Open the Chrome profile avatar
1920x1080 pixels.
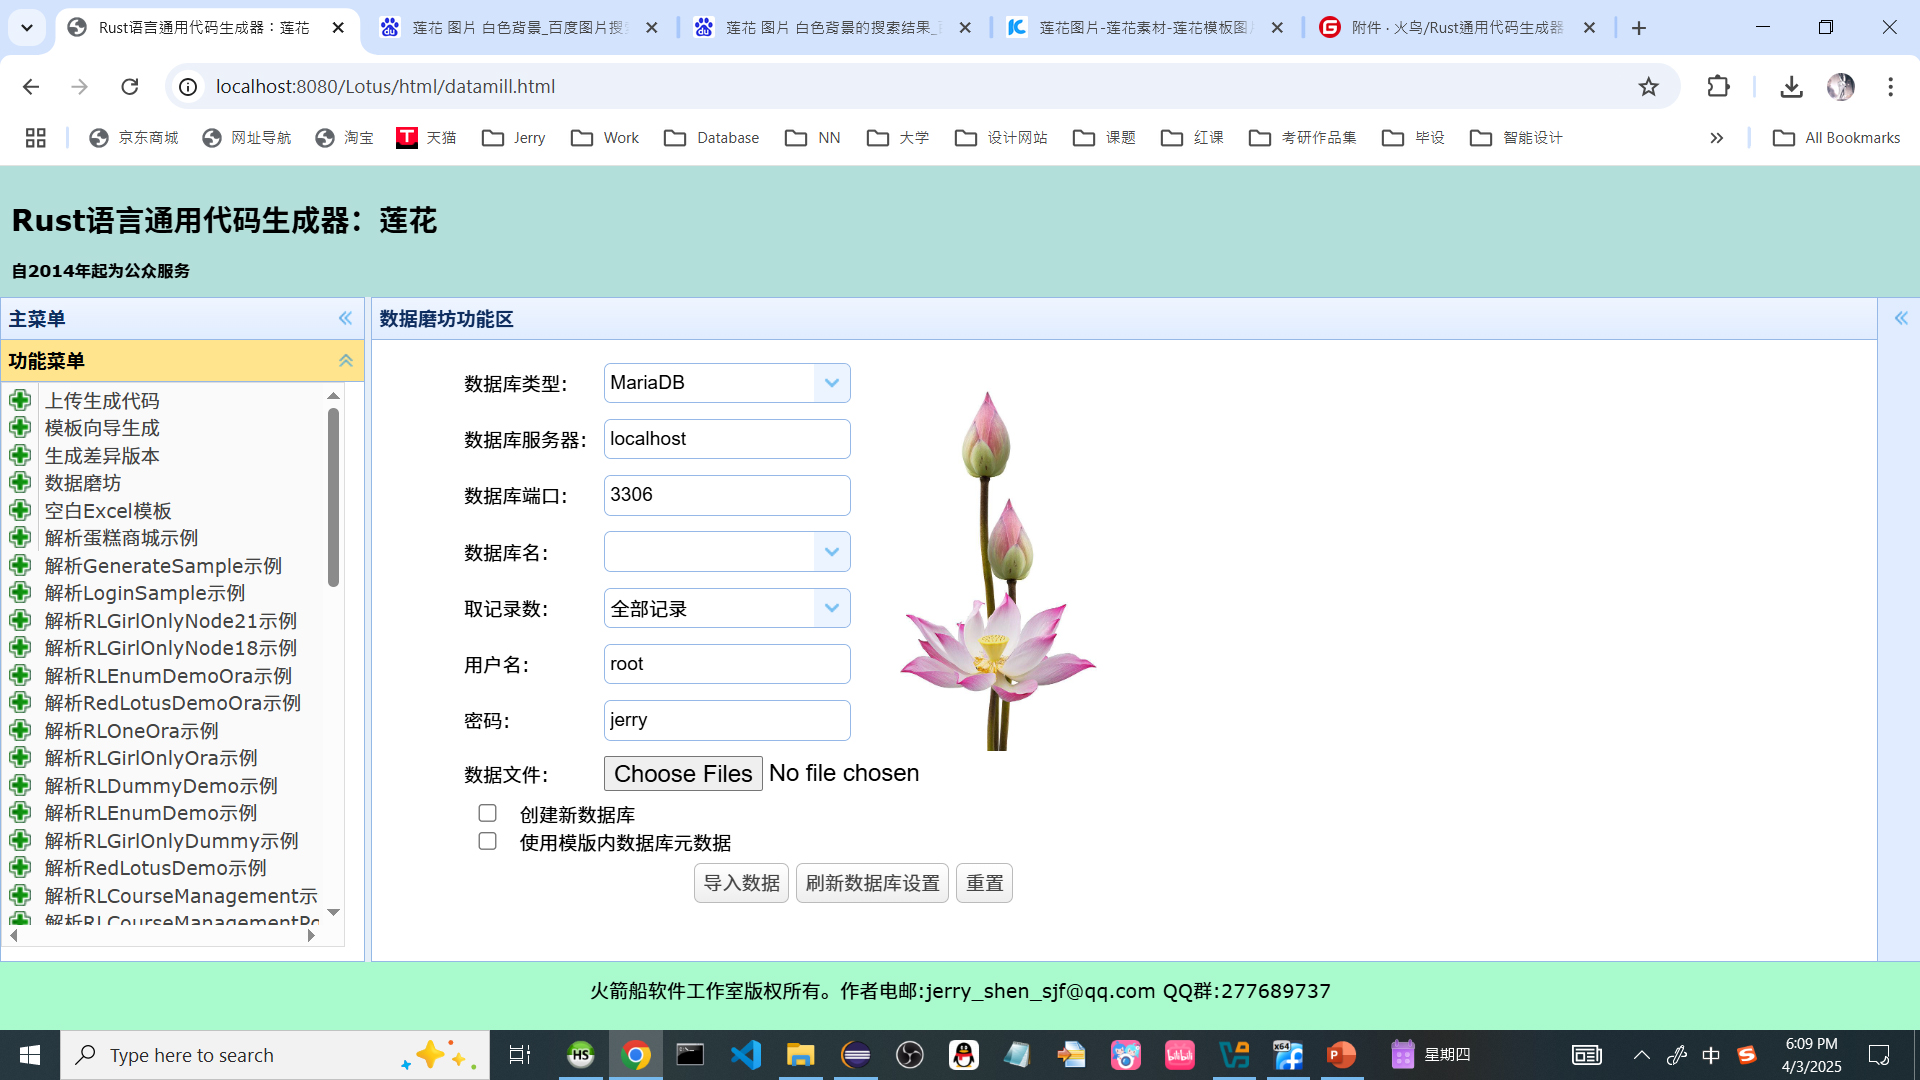tap(1841, 87)
